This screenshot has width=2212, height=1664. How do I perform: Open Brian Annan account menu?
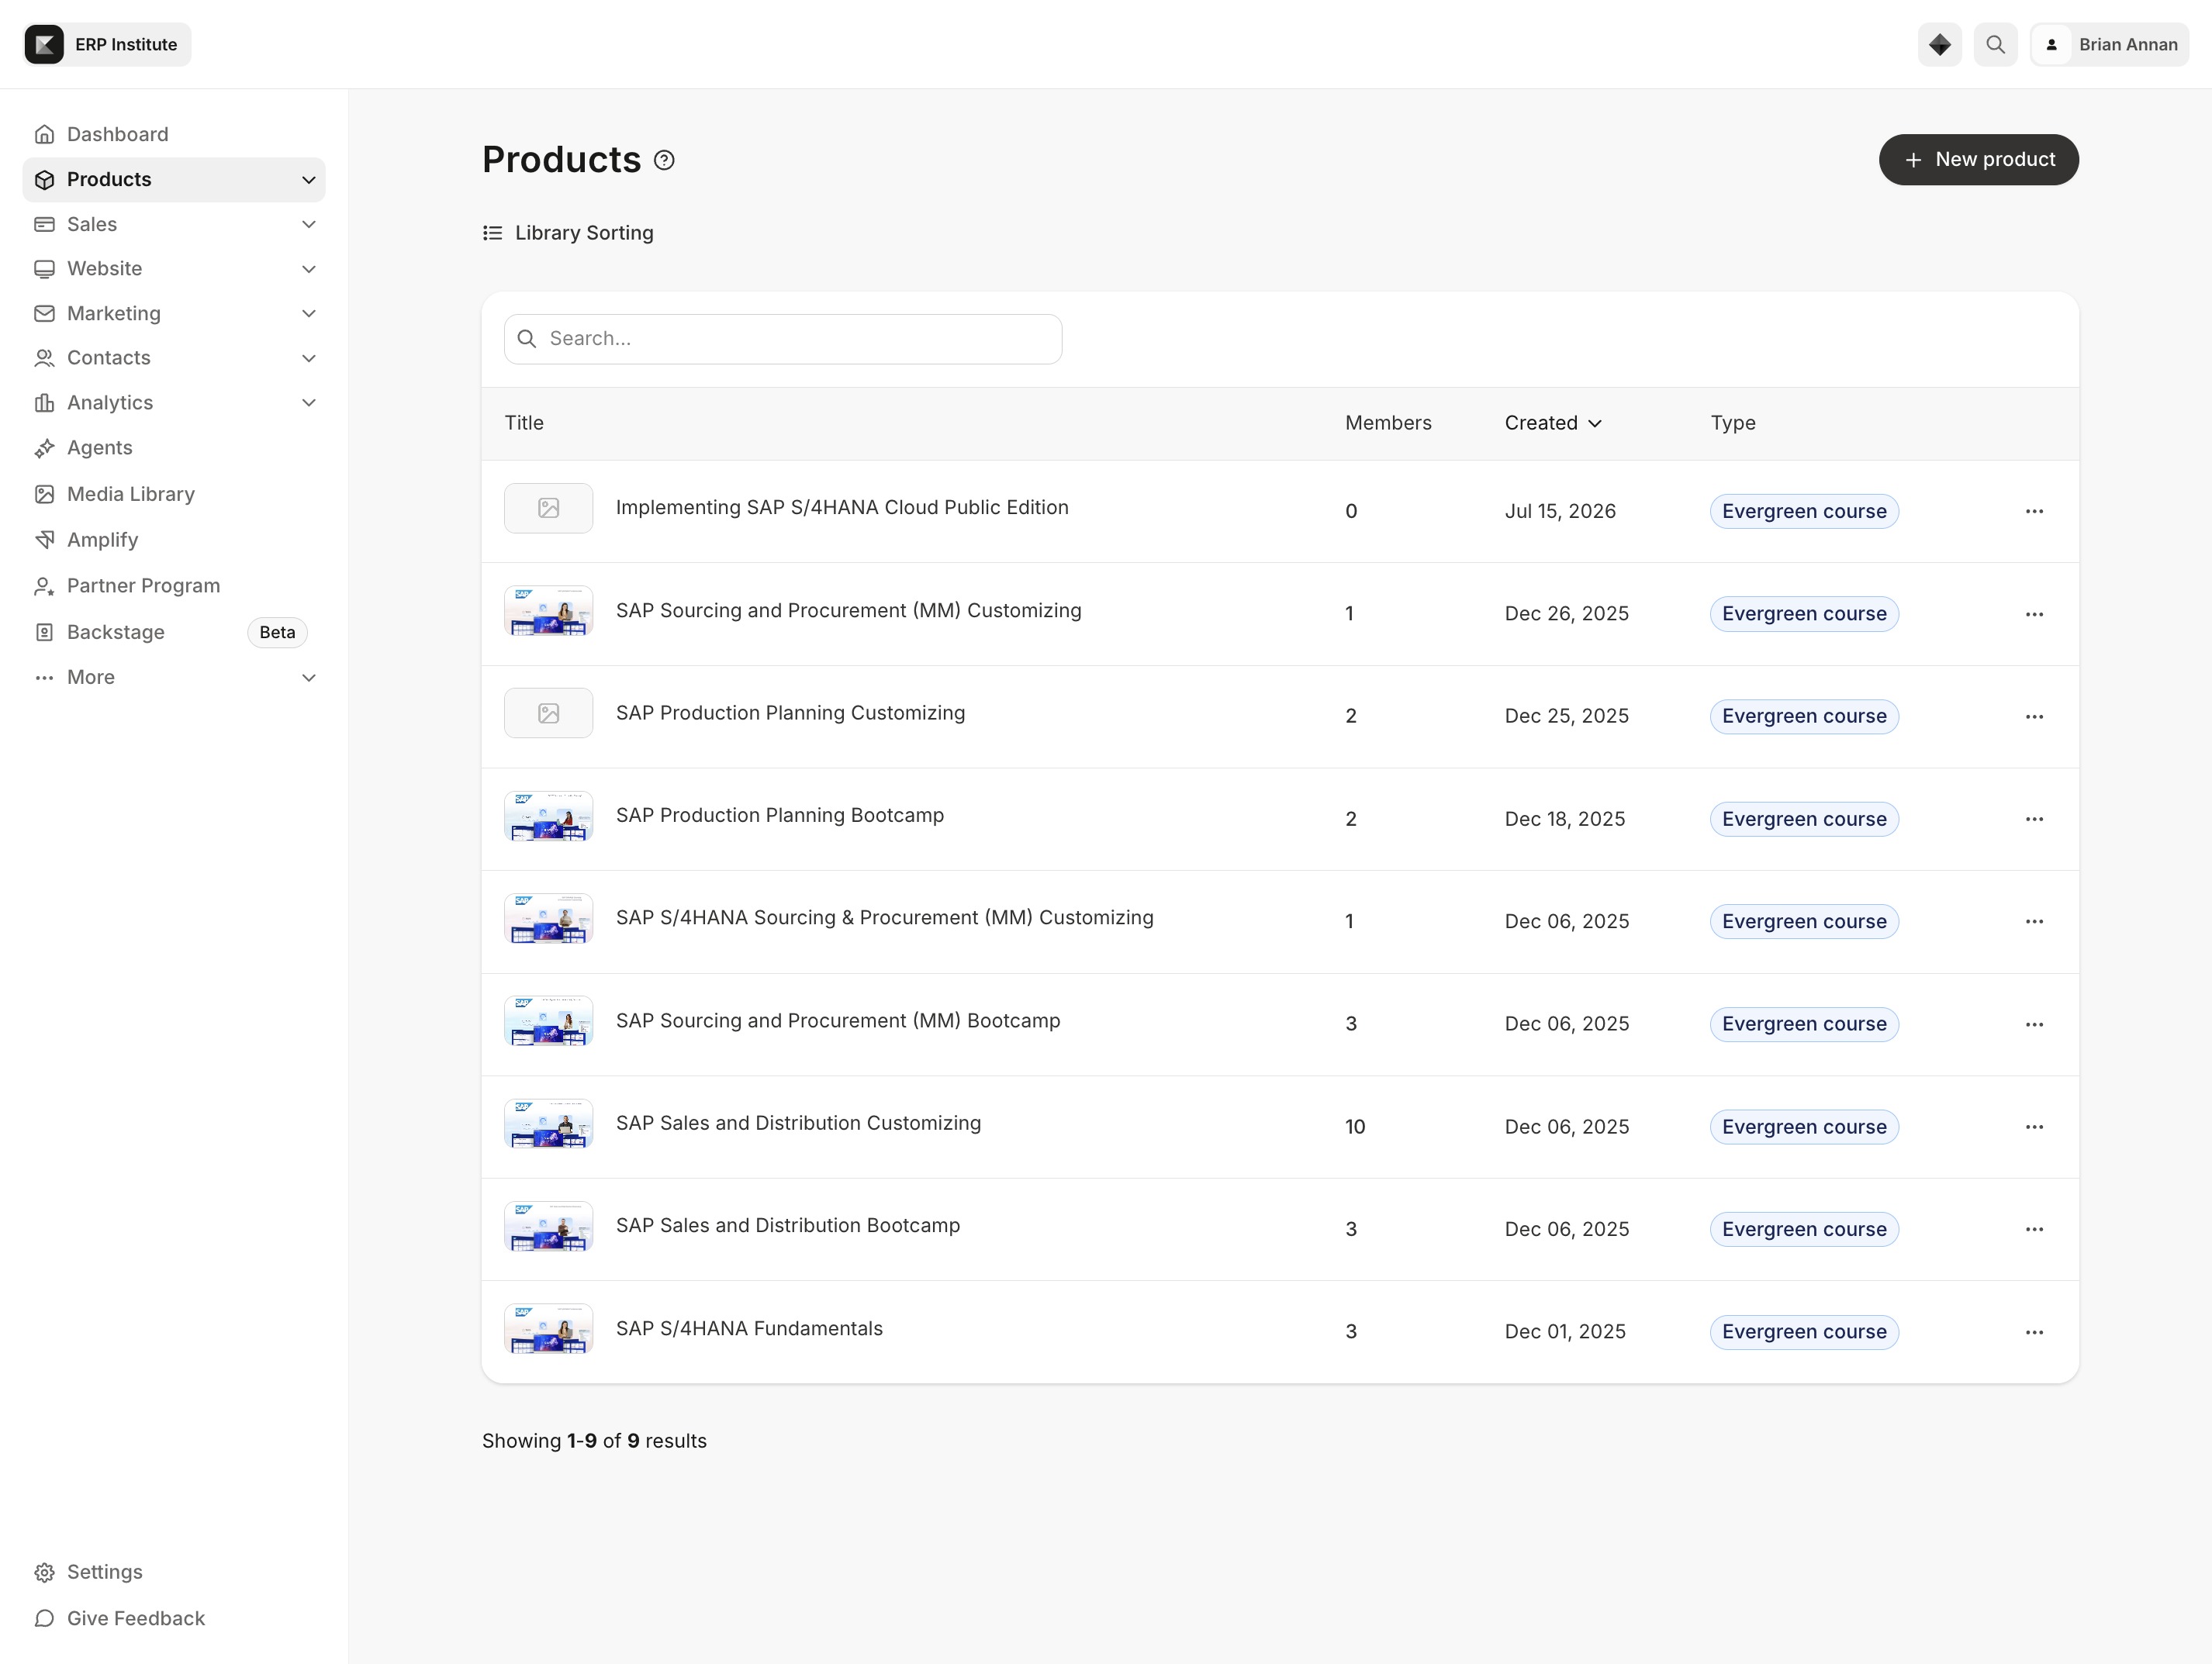coord(2109,45)
